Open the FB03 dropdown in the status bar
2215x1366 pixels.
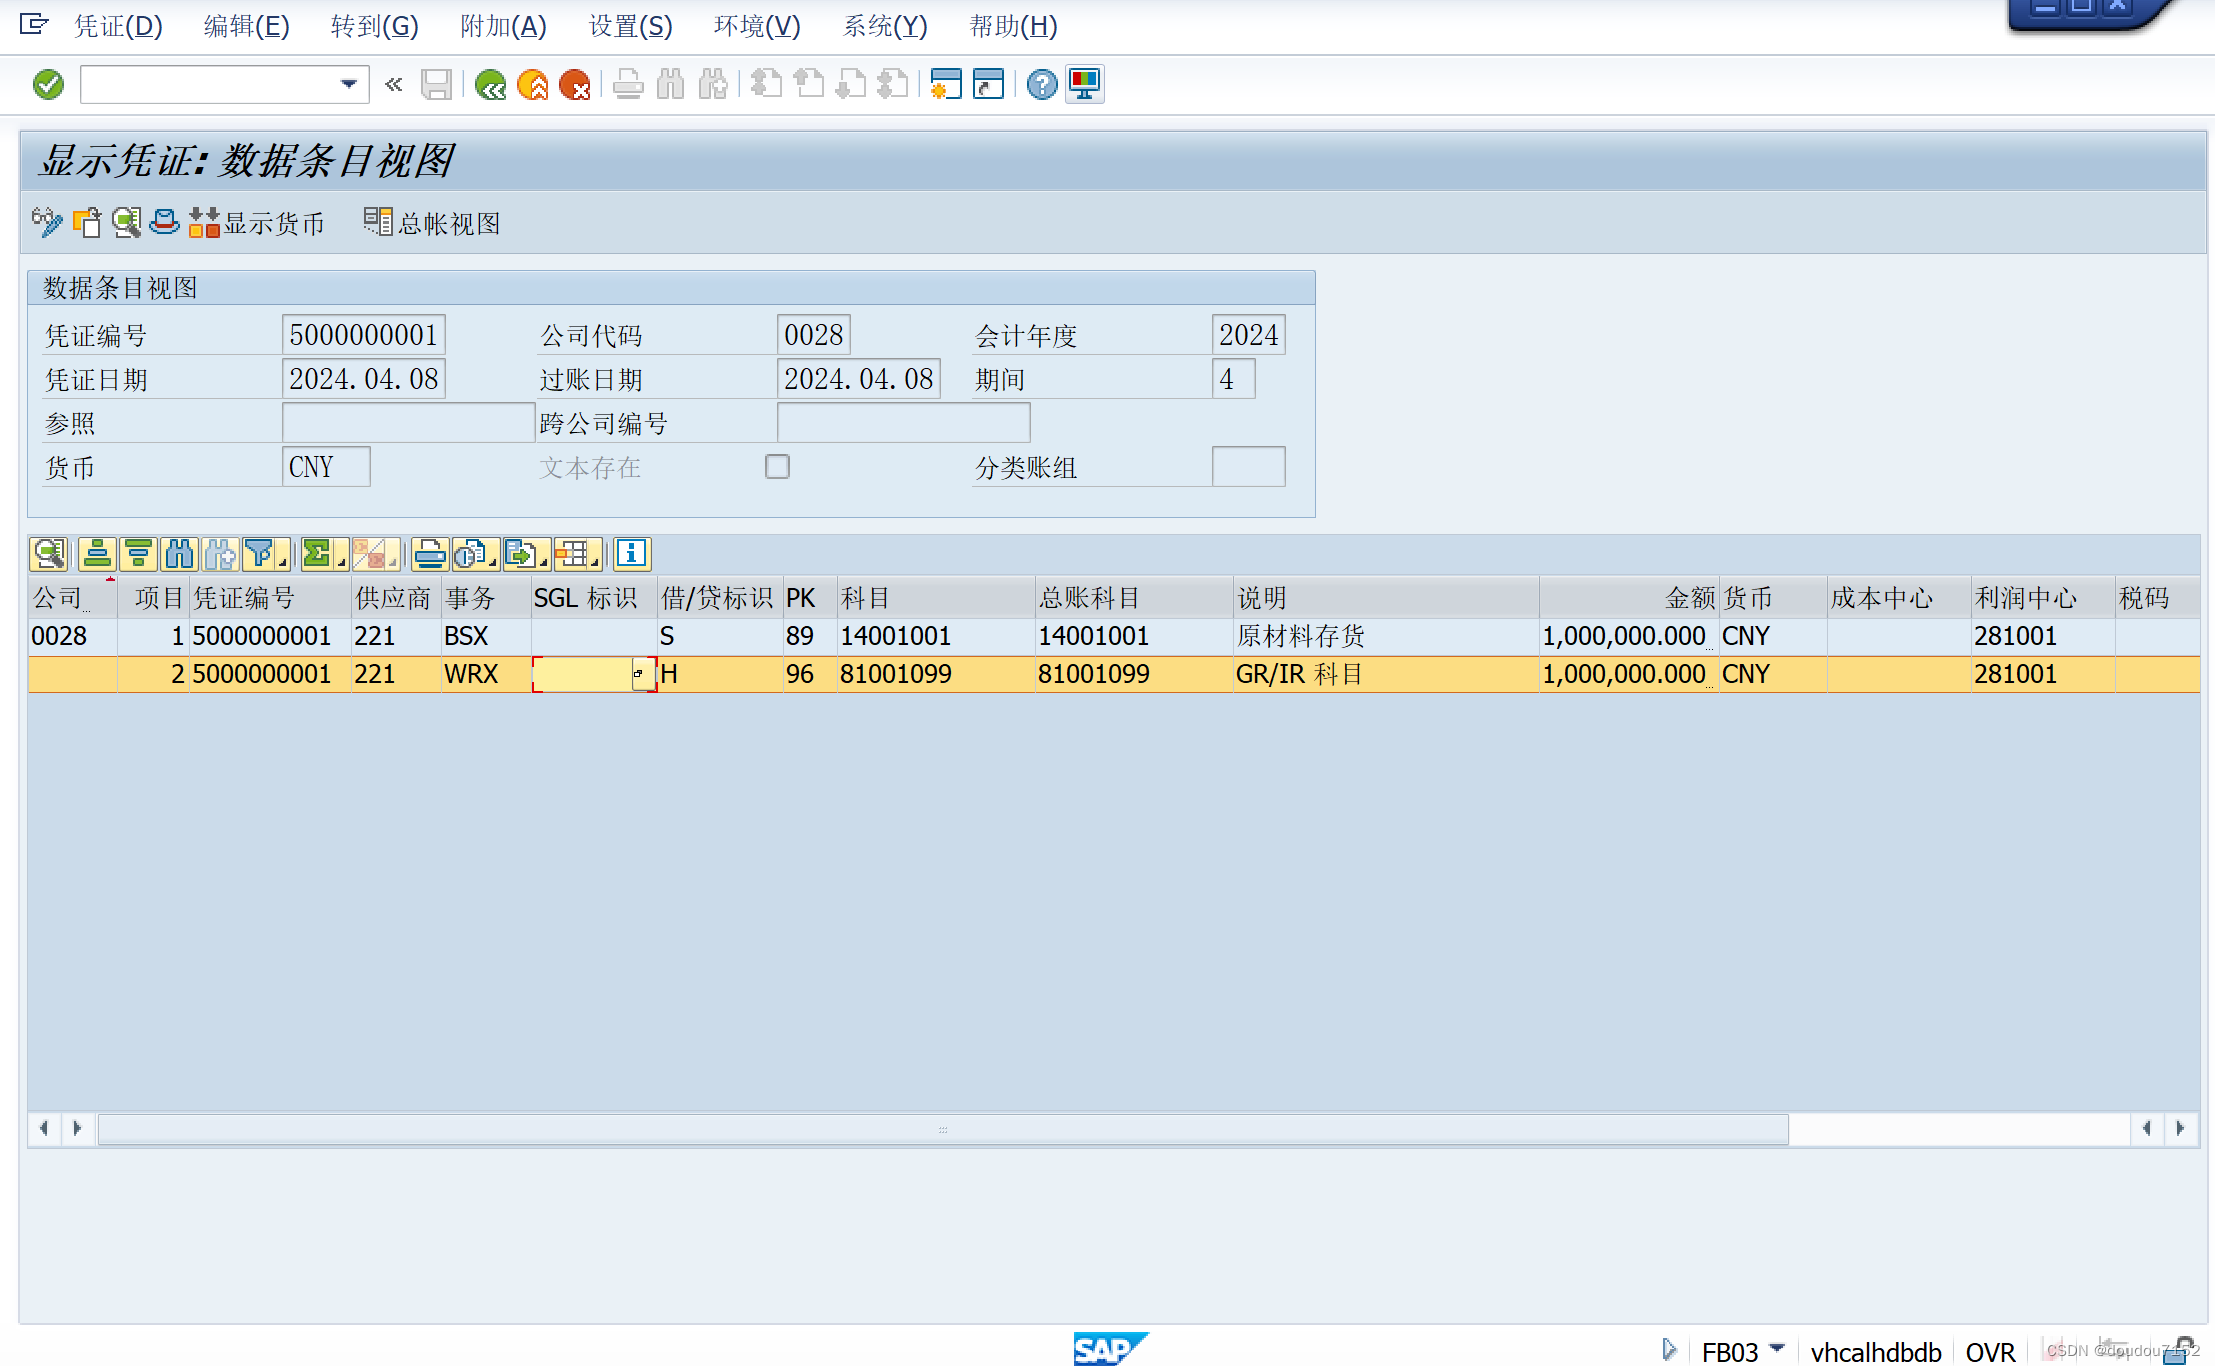tap(1777, 1350)
